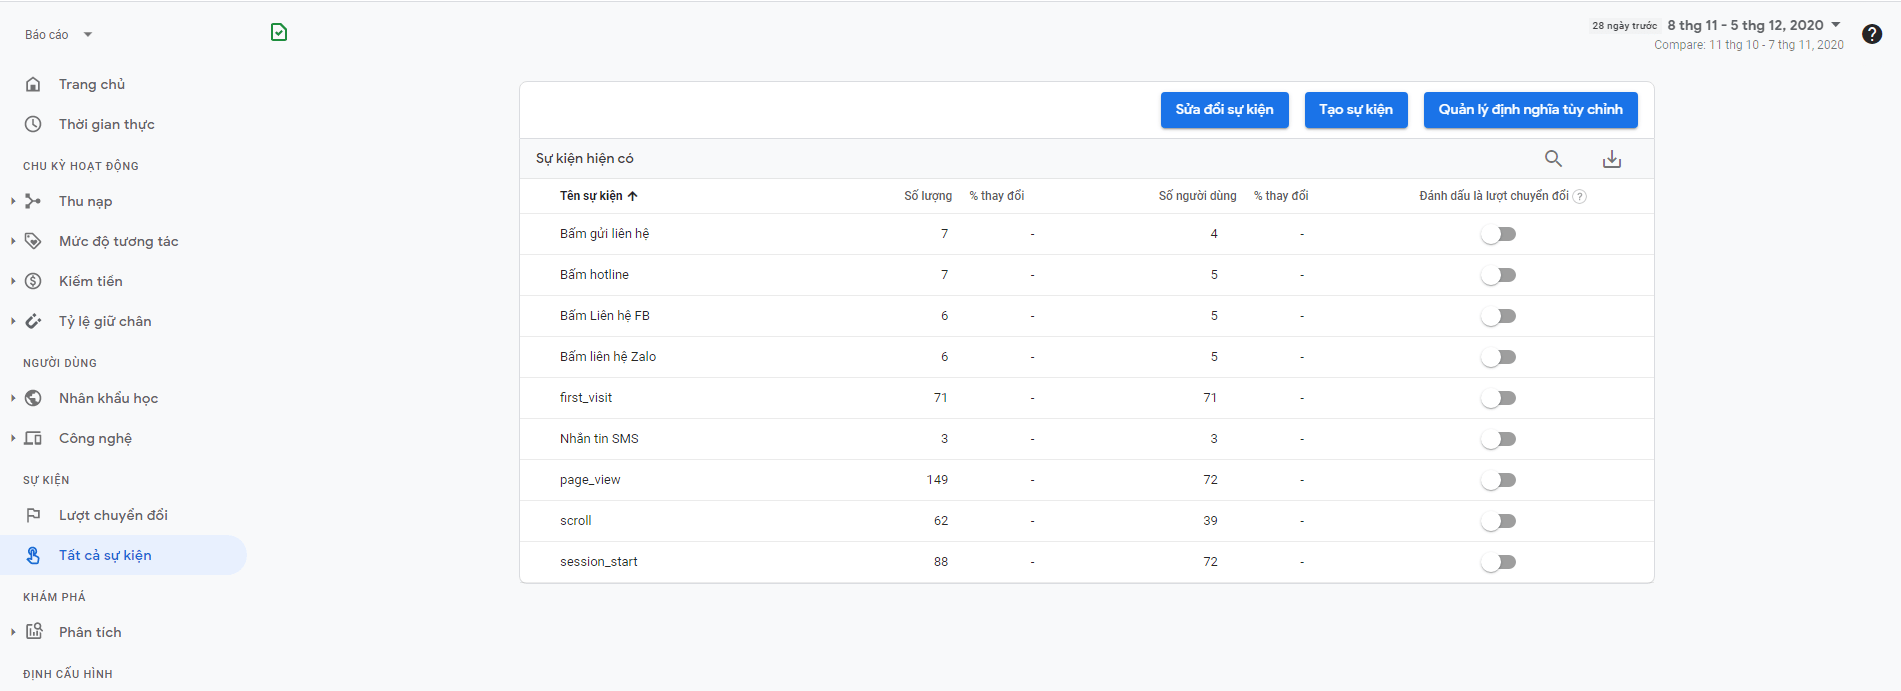This screenshot has width=1901, height=691.
Task: Toggle conversion for Bấm gửi liên hệ
Action: click(x=1499, y=234)
